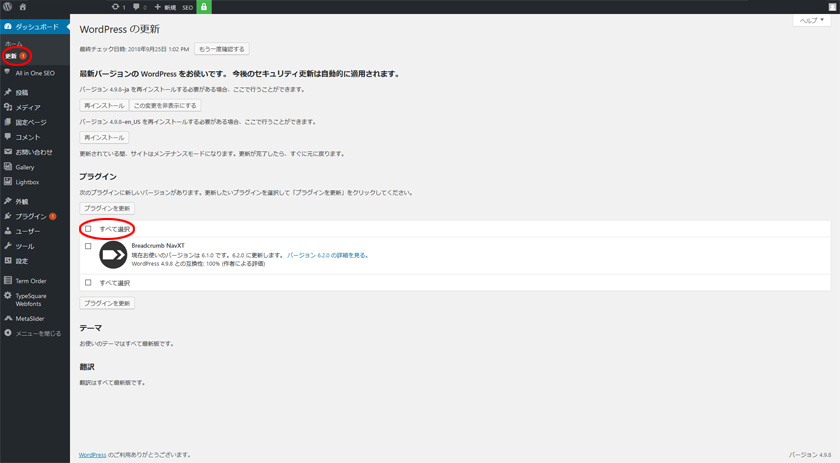
Task: Click the plugins update badge
Action: click(52, 216)
